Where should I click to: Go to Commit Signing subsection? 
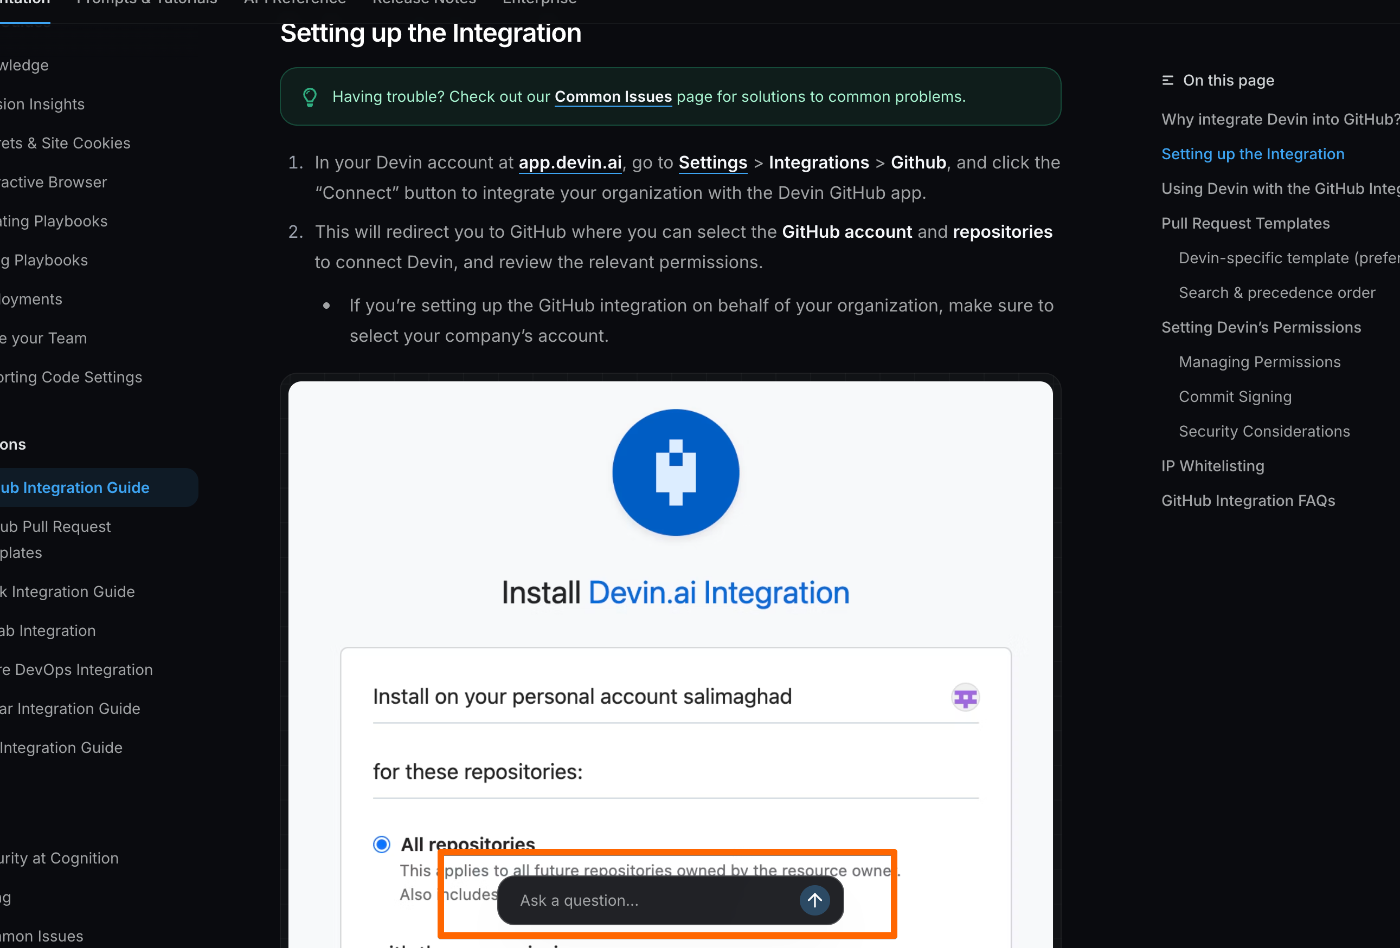(x=1235, y=397)
